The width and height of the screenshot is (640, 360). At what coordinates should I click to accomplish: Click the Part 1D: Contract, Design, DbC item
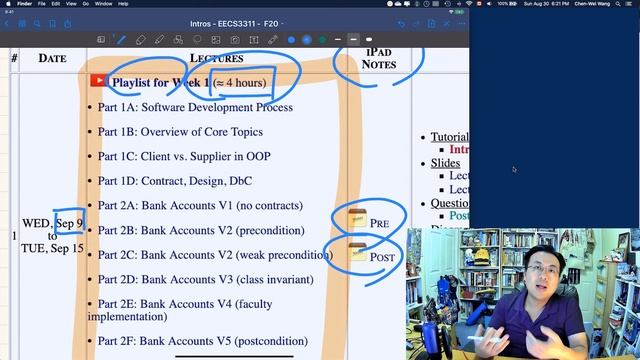pyautogui.click(x=175, y=181)
